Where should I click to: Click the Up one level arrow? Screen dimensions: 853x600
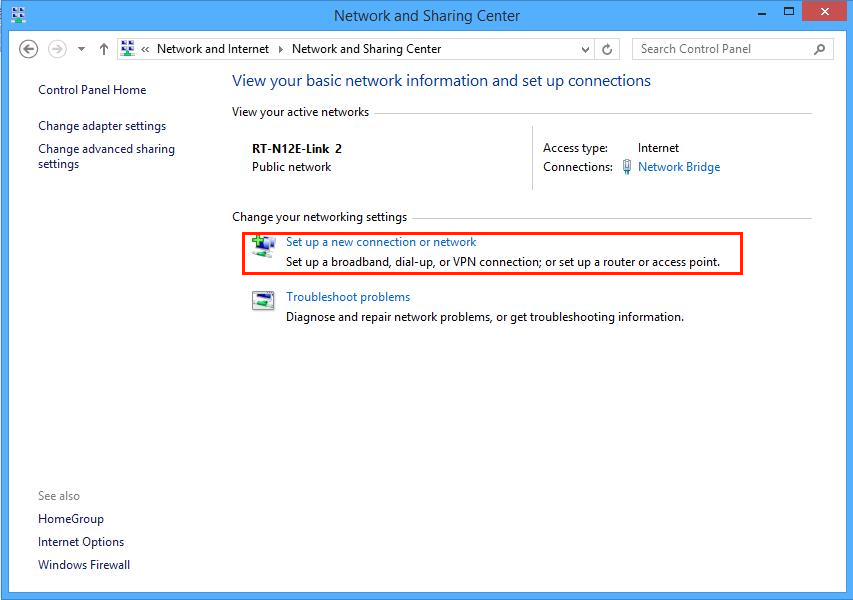click(104, 49)
